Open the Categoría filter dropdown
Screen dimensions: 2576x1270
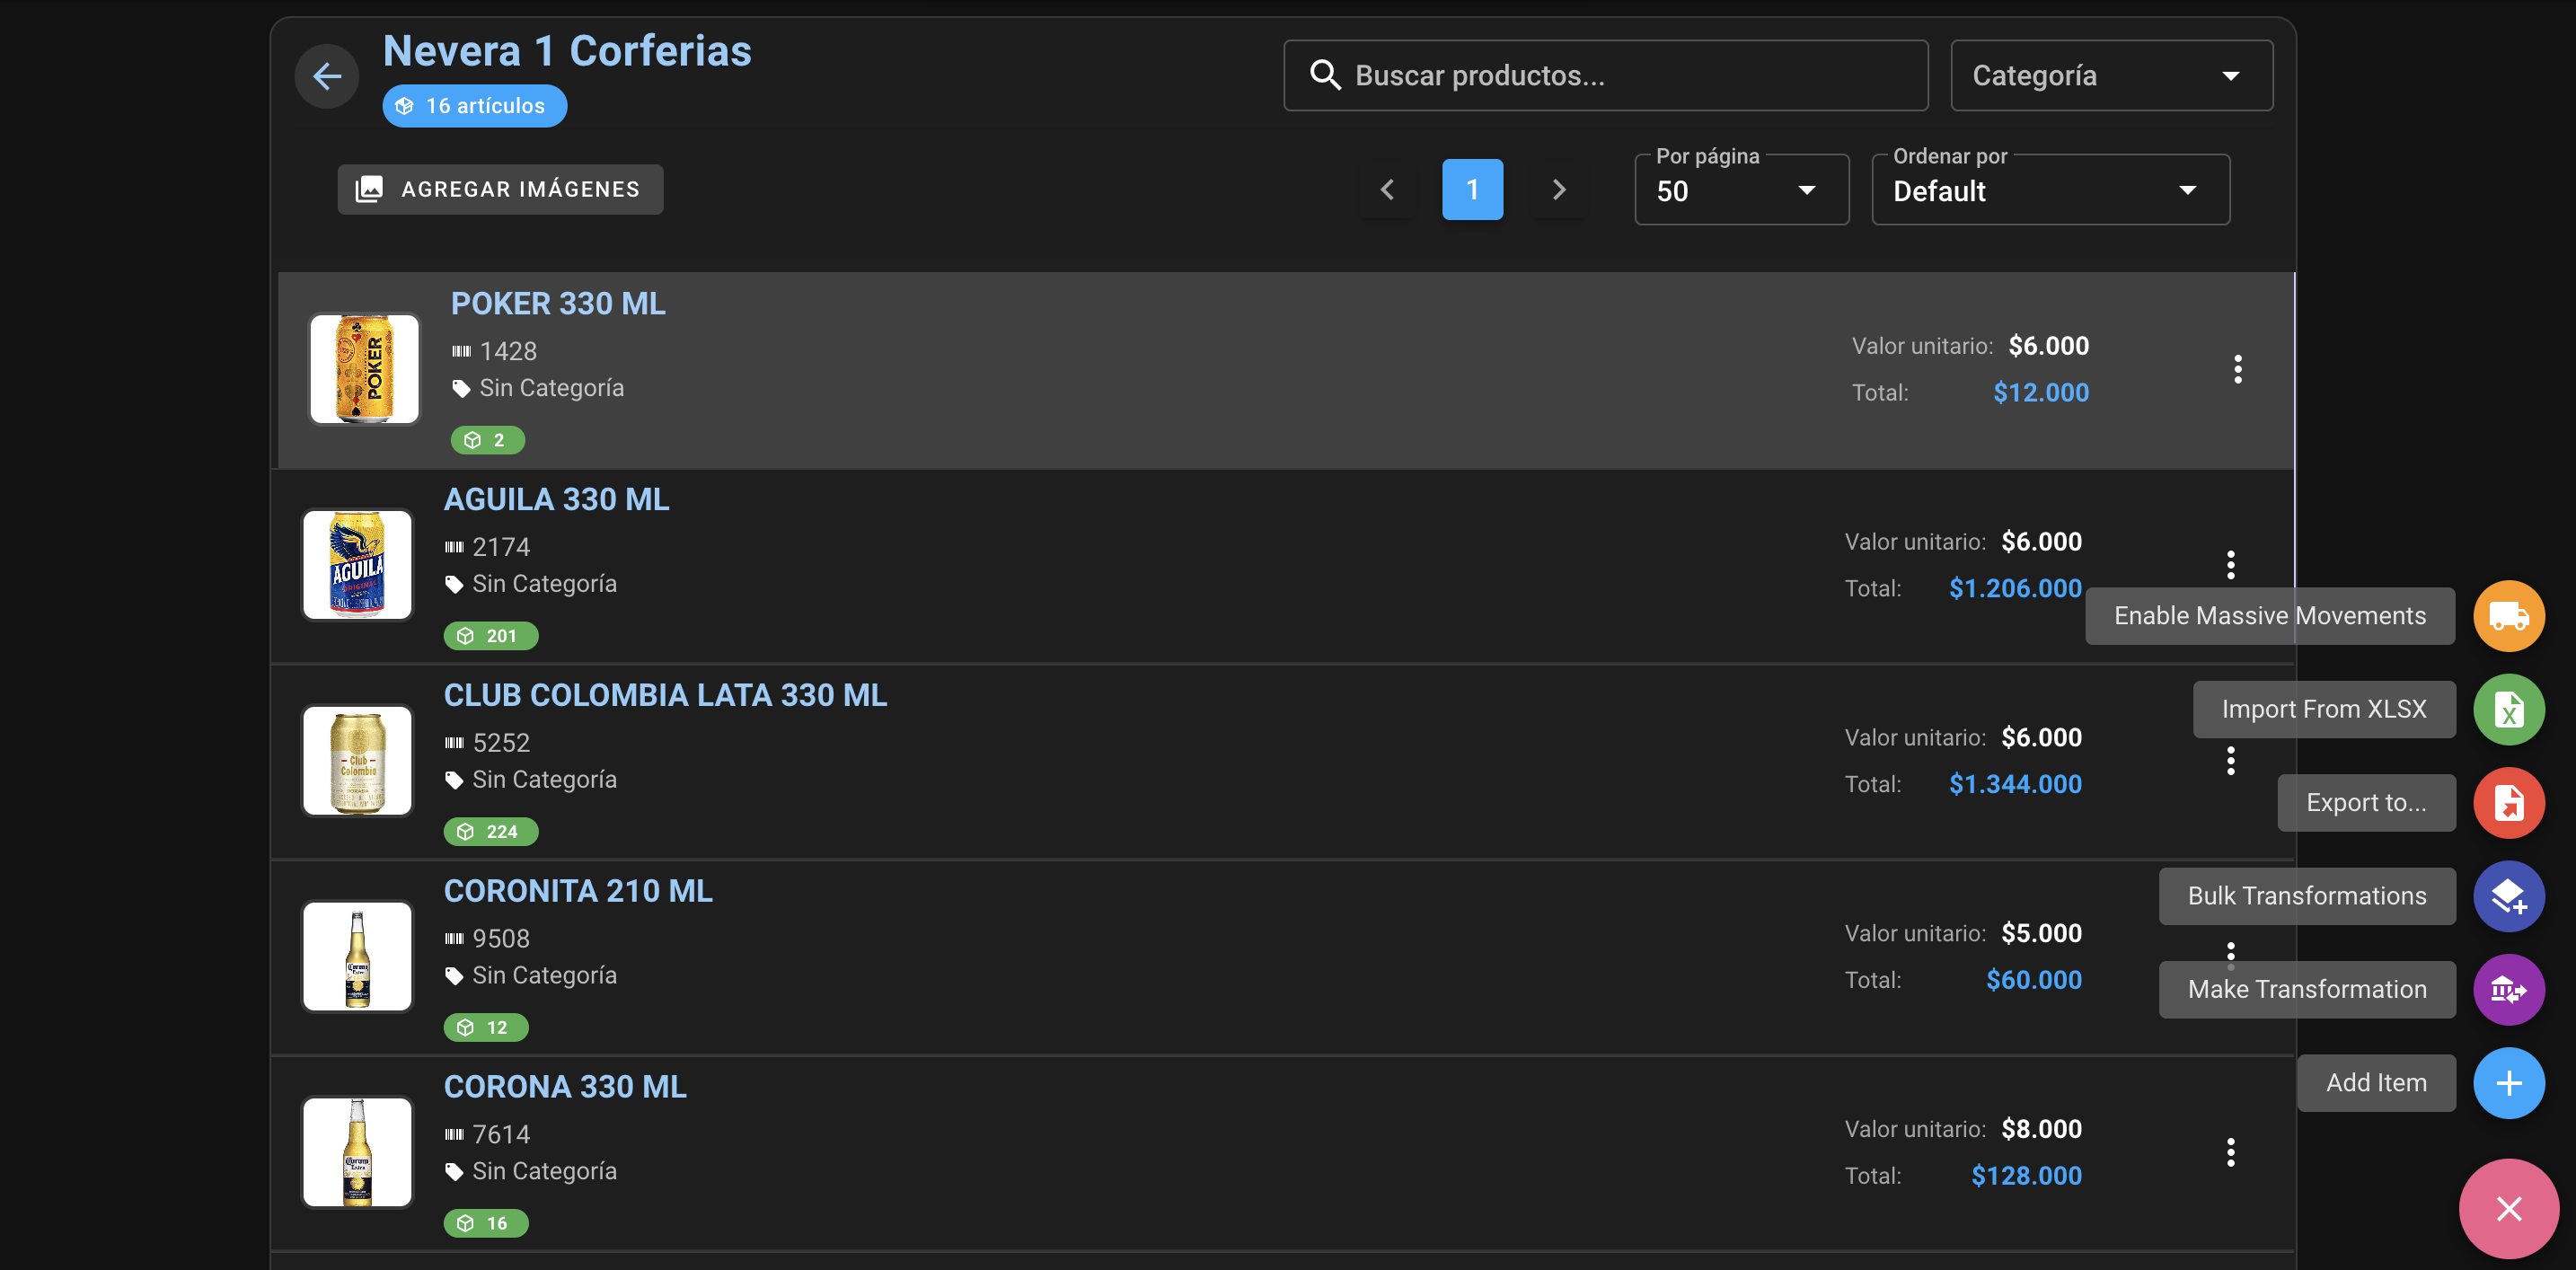tap(2111, 76)
